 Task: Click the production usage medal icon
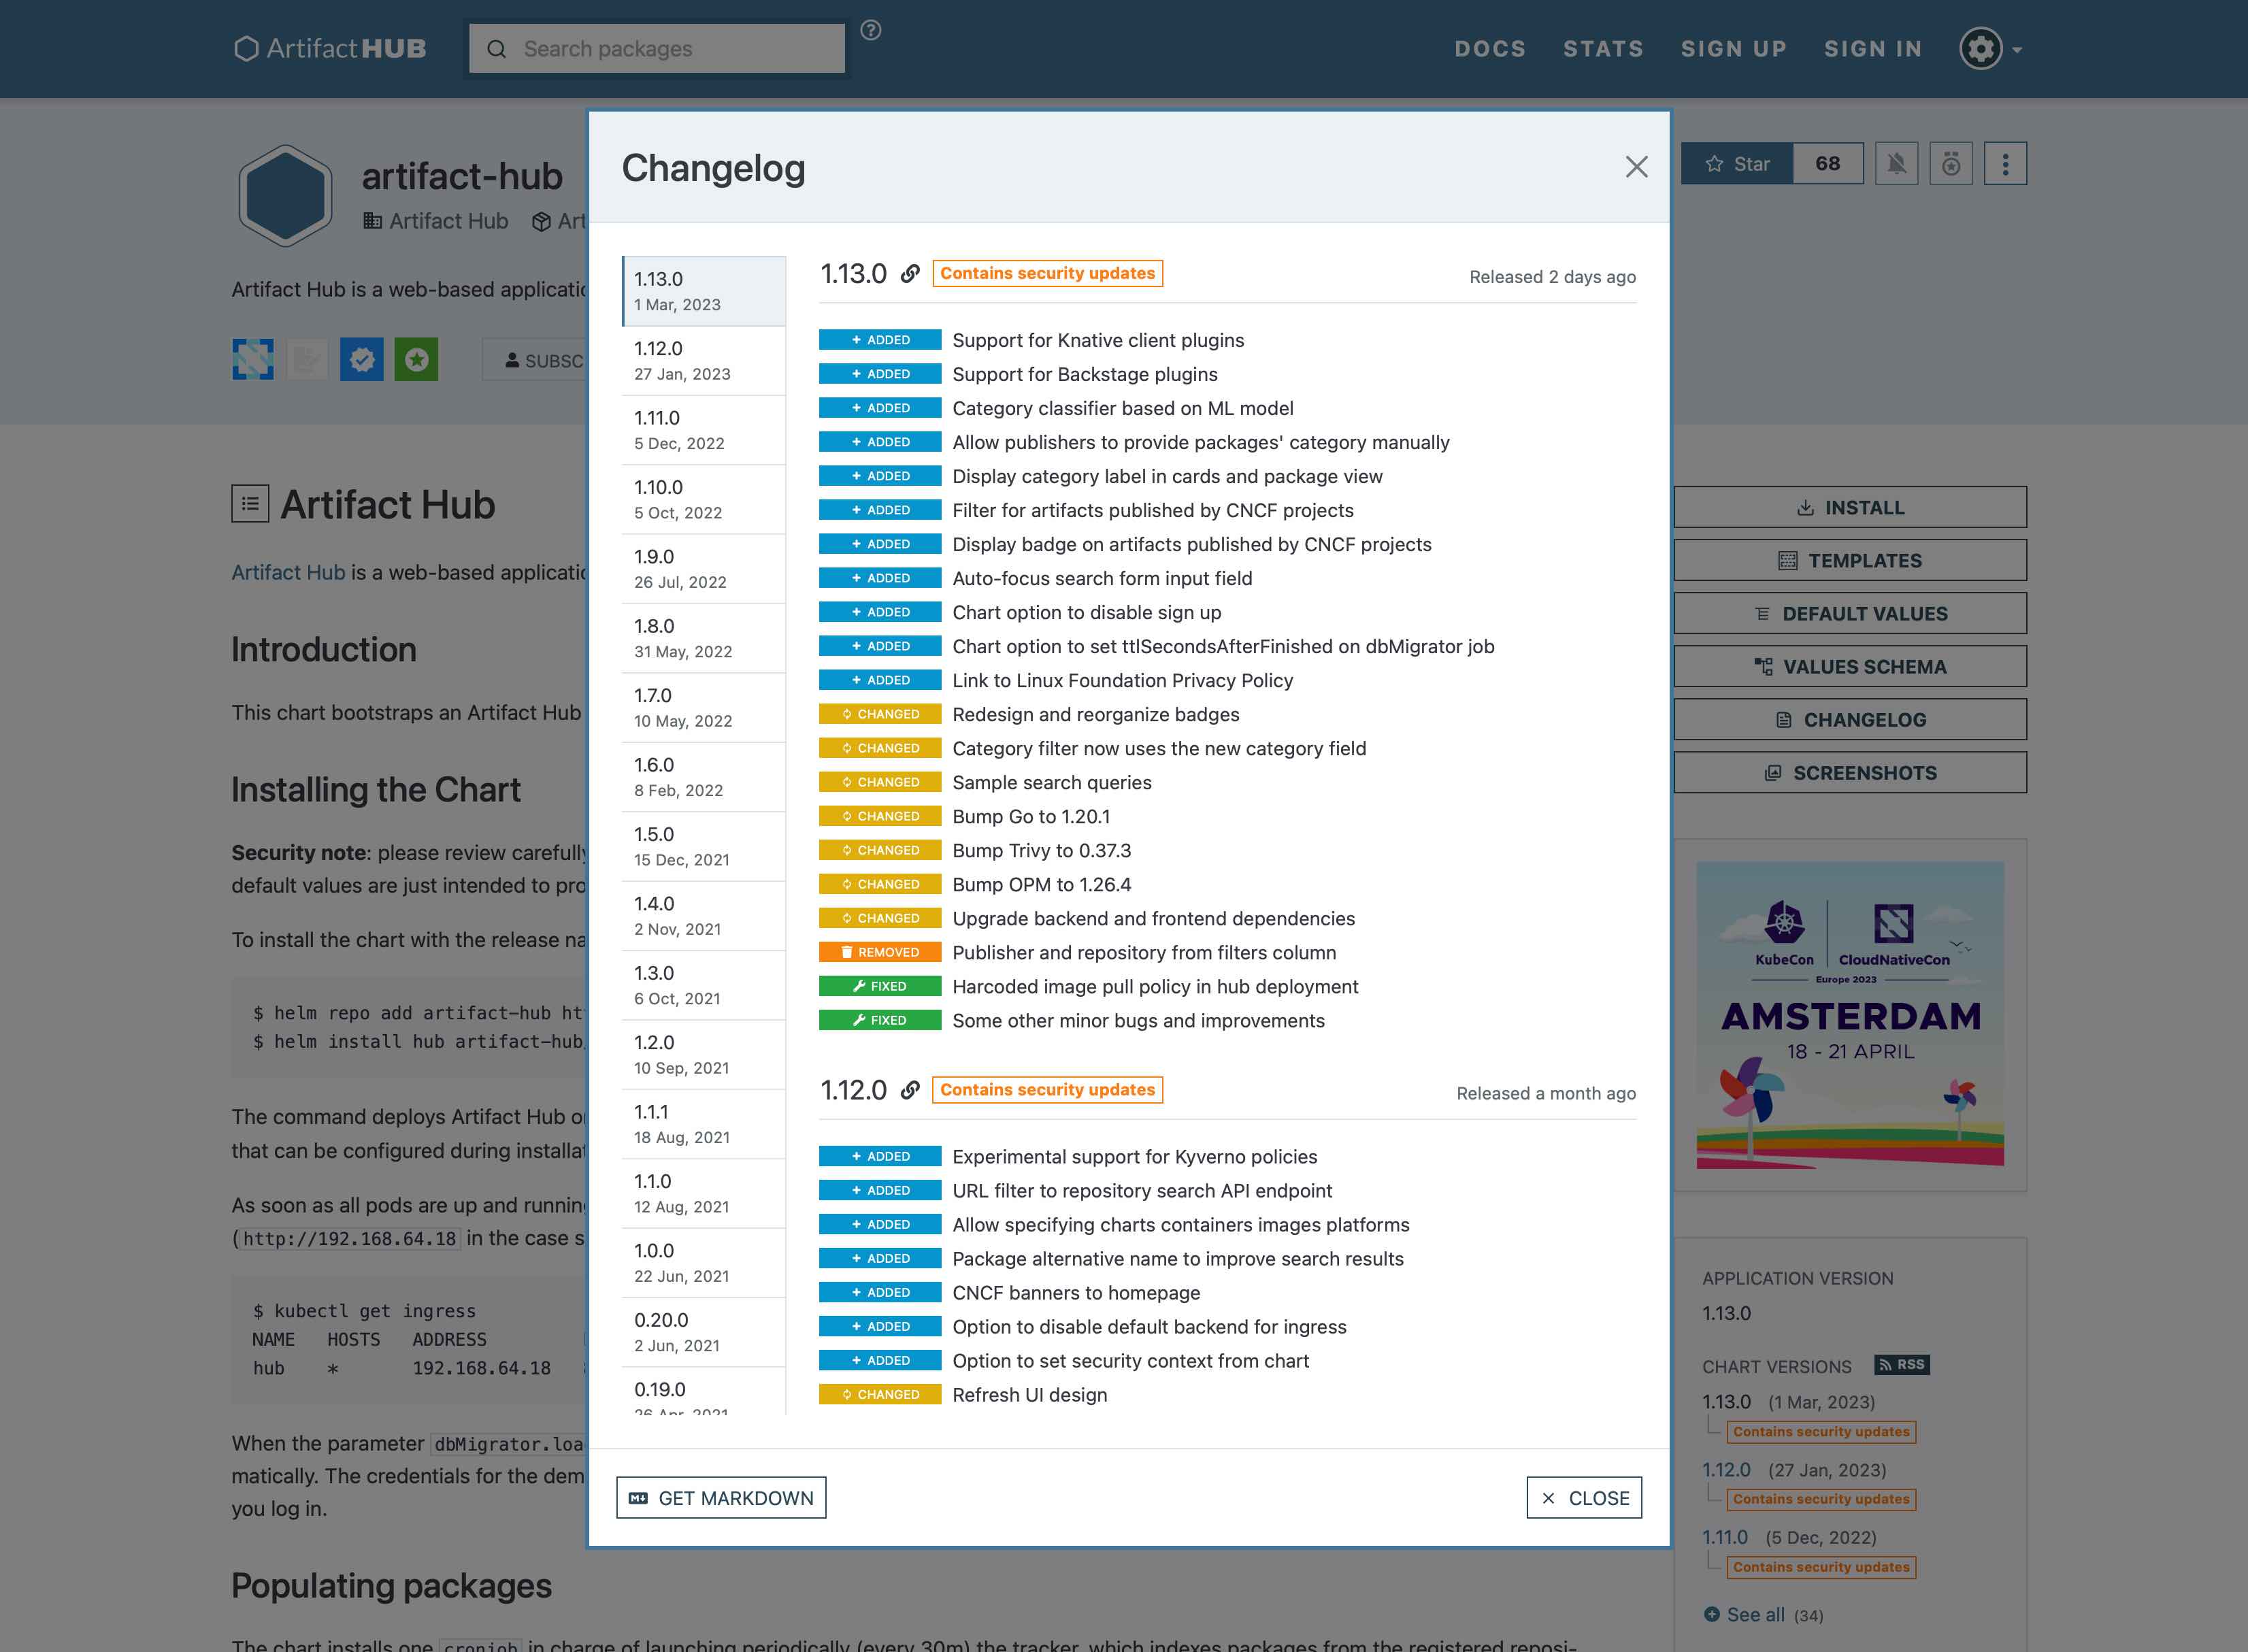[1950, 164]
